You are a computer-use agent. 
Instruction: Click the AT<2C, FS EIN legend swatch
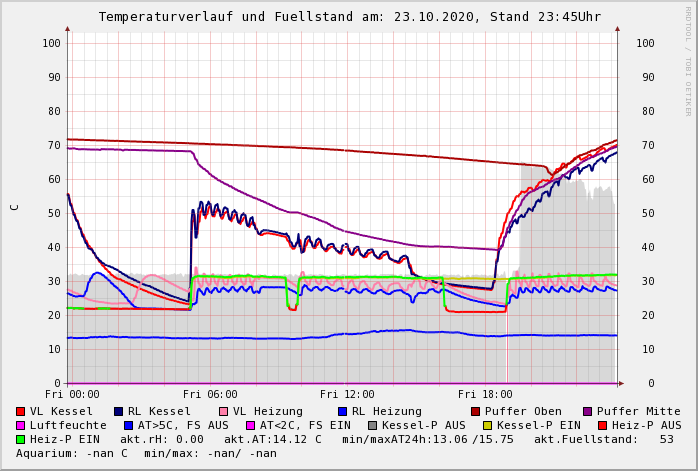(x=251, y=425)
